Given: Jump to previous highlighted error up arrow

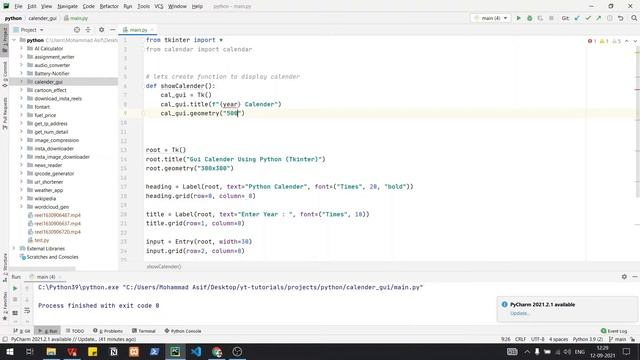Looking at the screenshot, I should (x=627, y=41).
